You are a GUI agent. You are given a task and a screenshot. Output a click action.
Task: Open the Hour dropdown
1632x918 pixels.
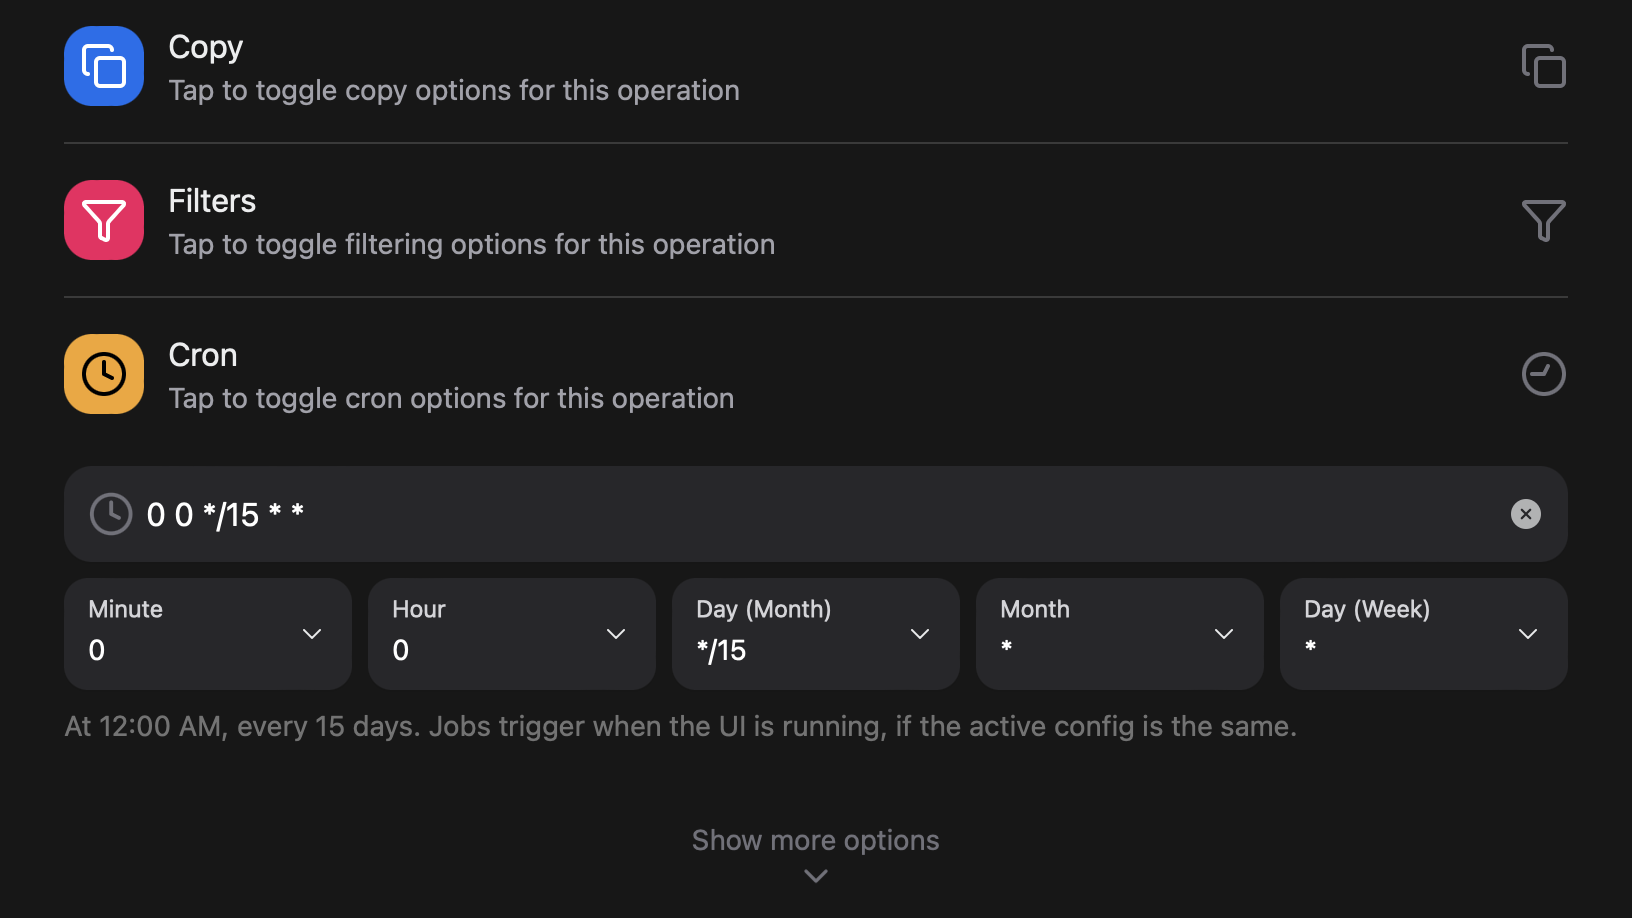[x=512, y=634]
